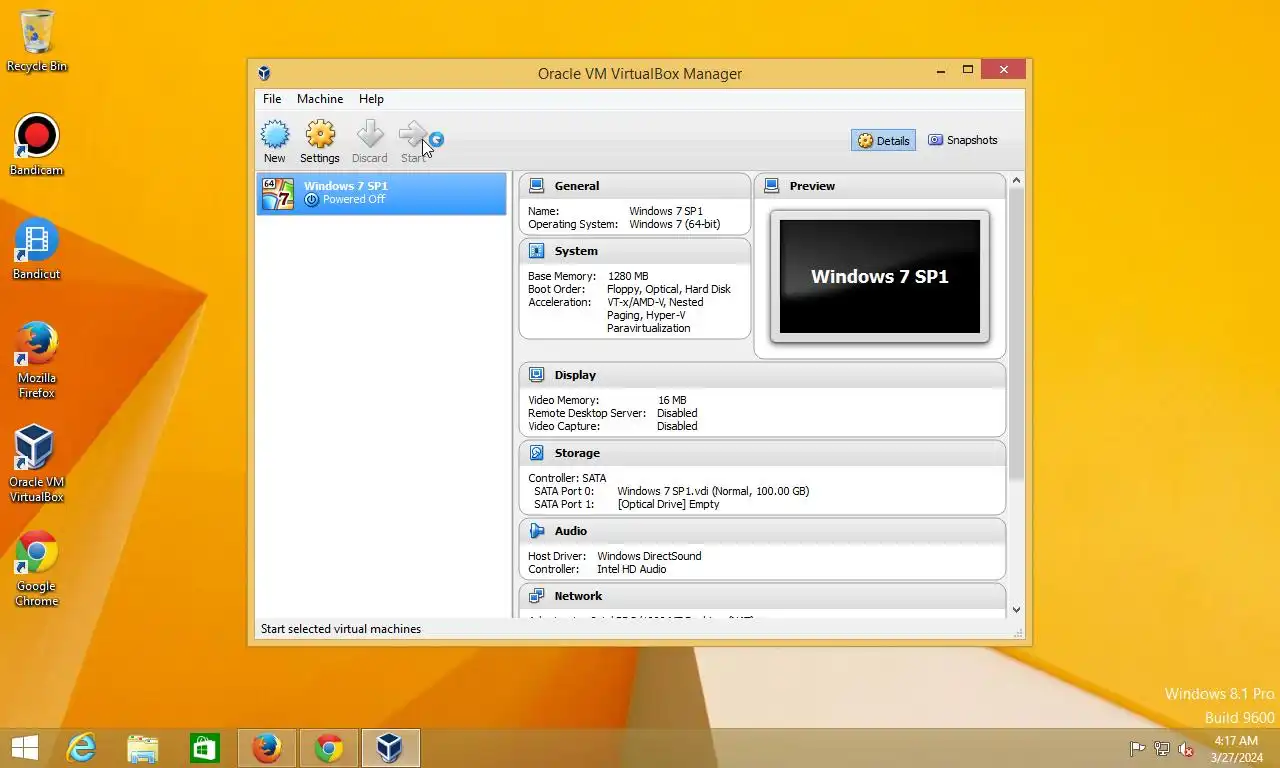1280x768 pixels.
Task: Click the General section icon
Action: pyautogui.click(x=536, y=186)
